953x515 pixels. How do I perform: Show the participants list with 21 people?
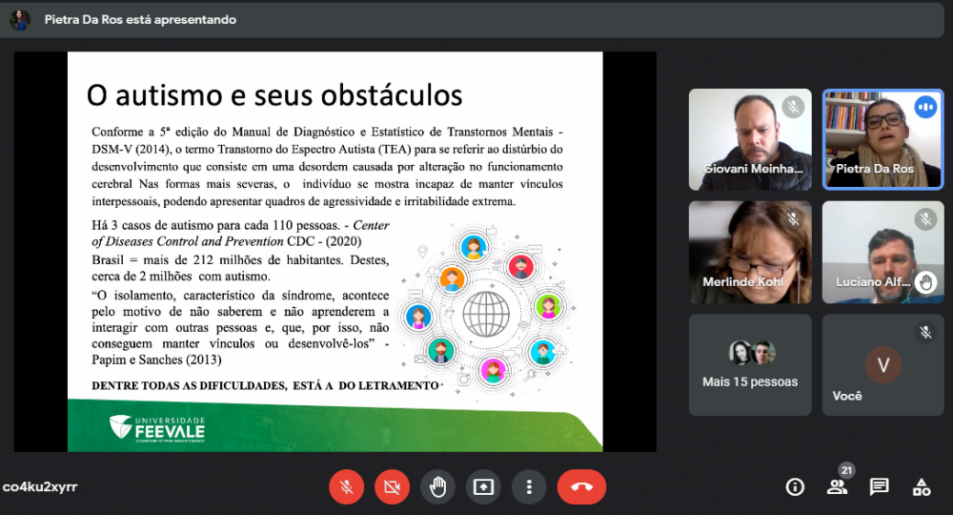pyautogui.click(x=837, y=487)
